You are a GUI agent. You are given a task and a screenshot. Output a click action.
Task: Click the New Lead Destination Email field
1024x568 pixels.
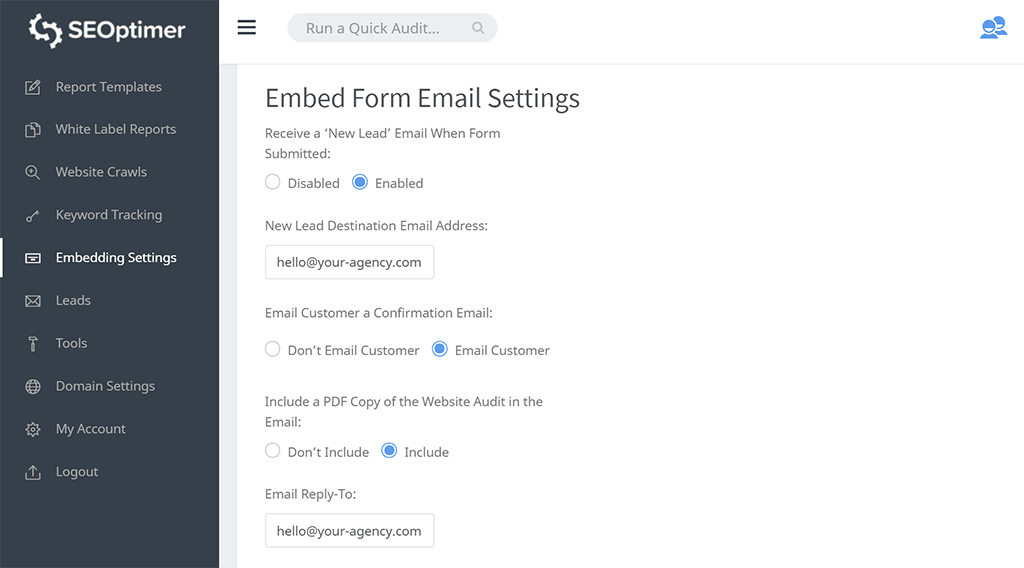pos(349,263)
